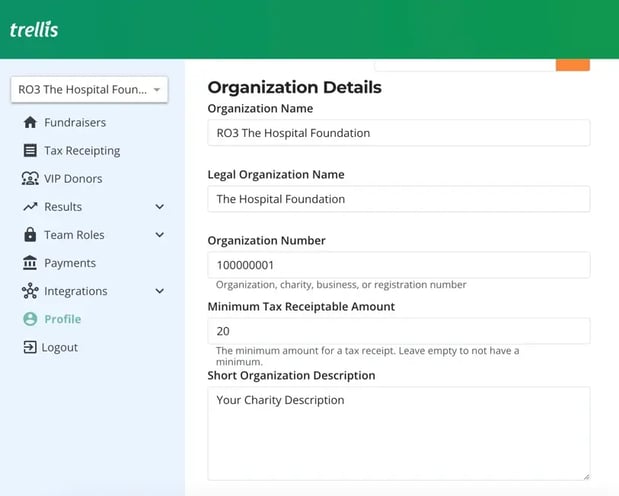Click the Profile avatar icon
This screenshot has width=619, height=496.
(30, 319)
